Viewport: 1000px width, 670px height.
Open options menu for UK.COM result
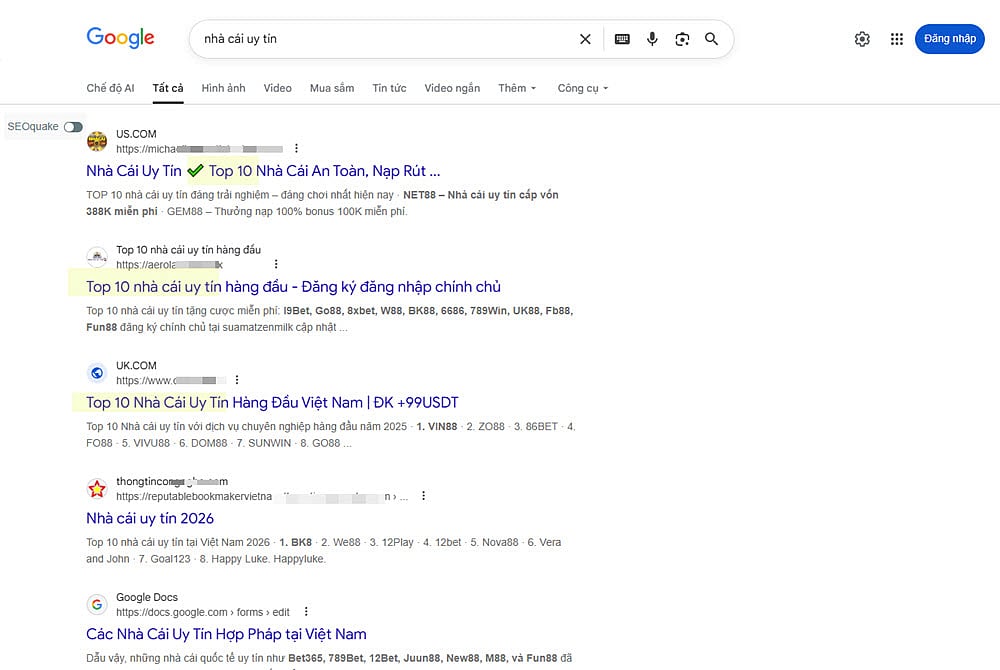237,380
